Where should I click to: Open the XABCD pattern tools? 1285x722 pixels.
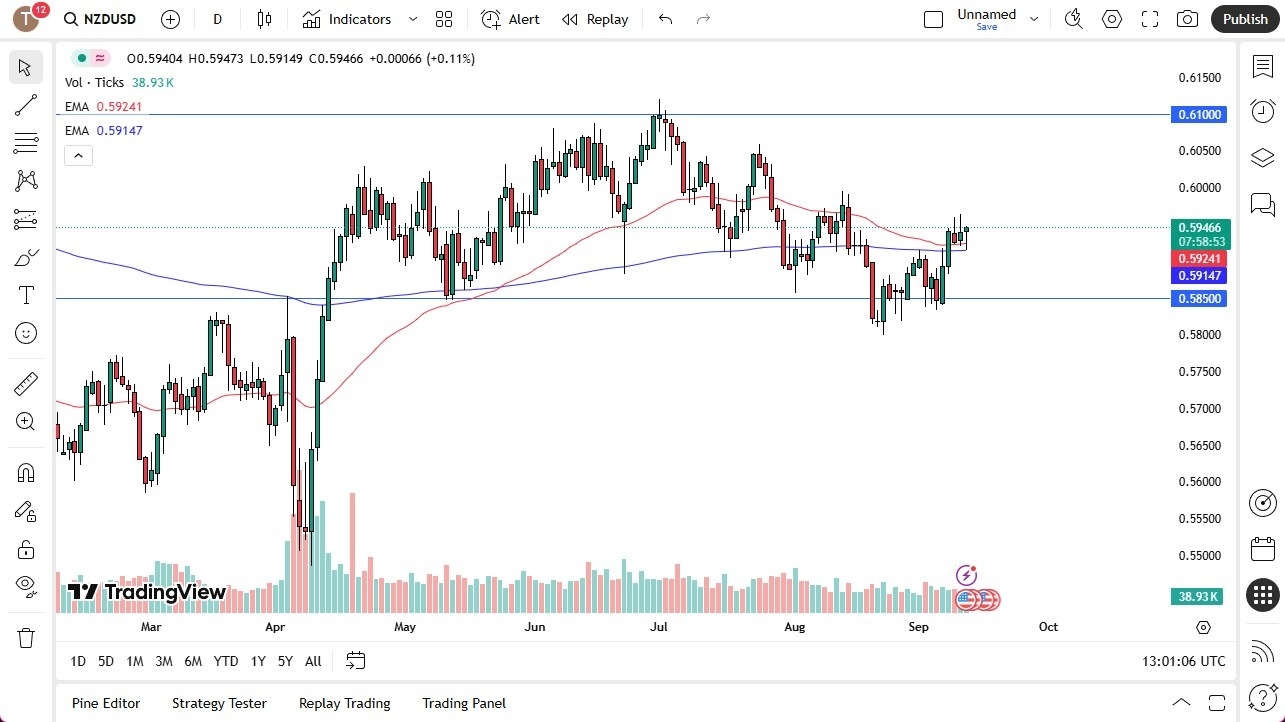[x=25, y=181]
